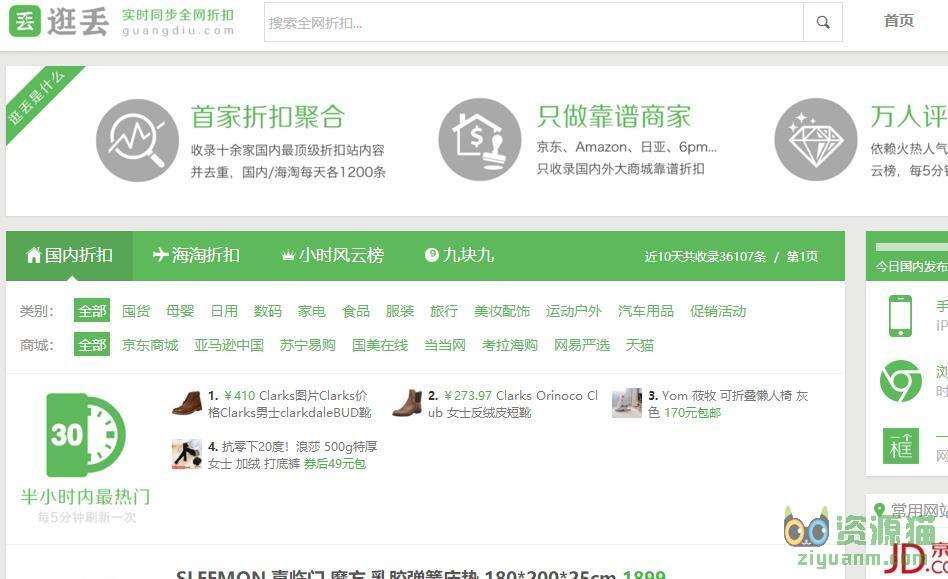Open deal 3 Yom 莜牧 可折叠懒人椅 link
Image resolution: width=948 pixels, height=579 pixels.
click(729, 404)
